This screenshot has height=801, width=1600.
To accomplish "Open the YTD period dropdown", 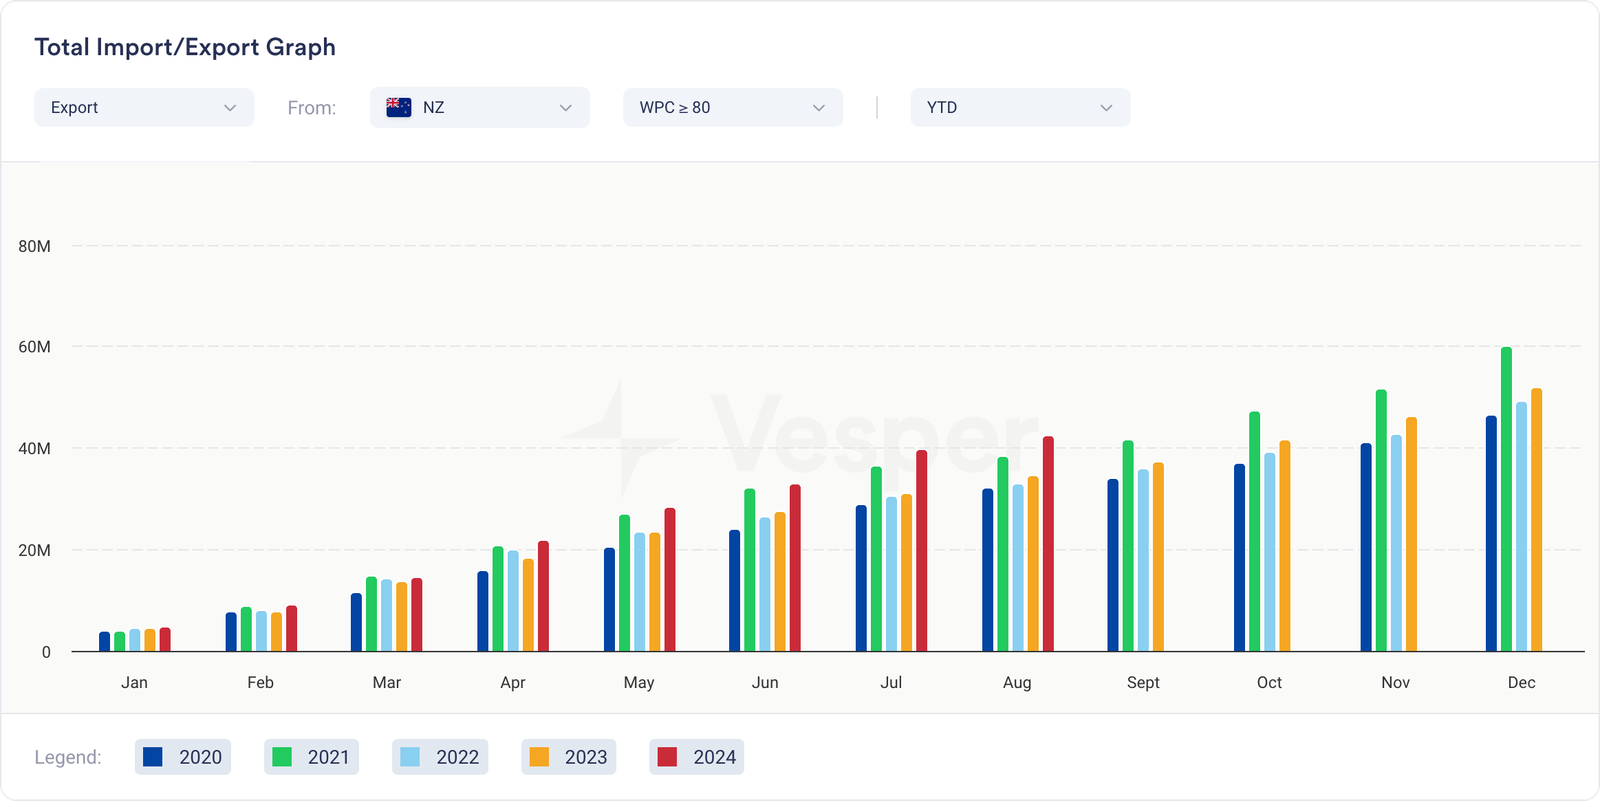I will (1019, 107).
